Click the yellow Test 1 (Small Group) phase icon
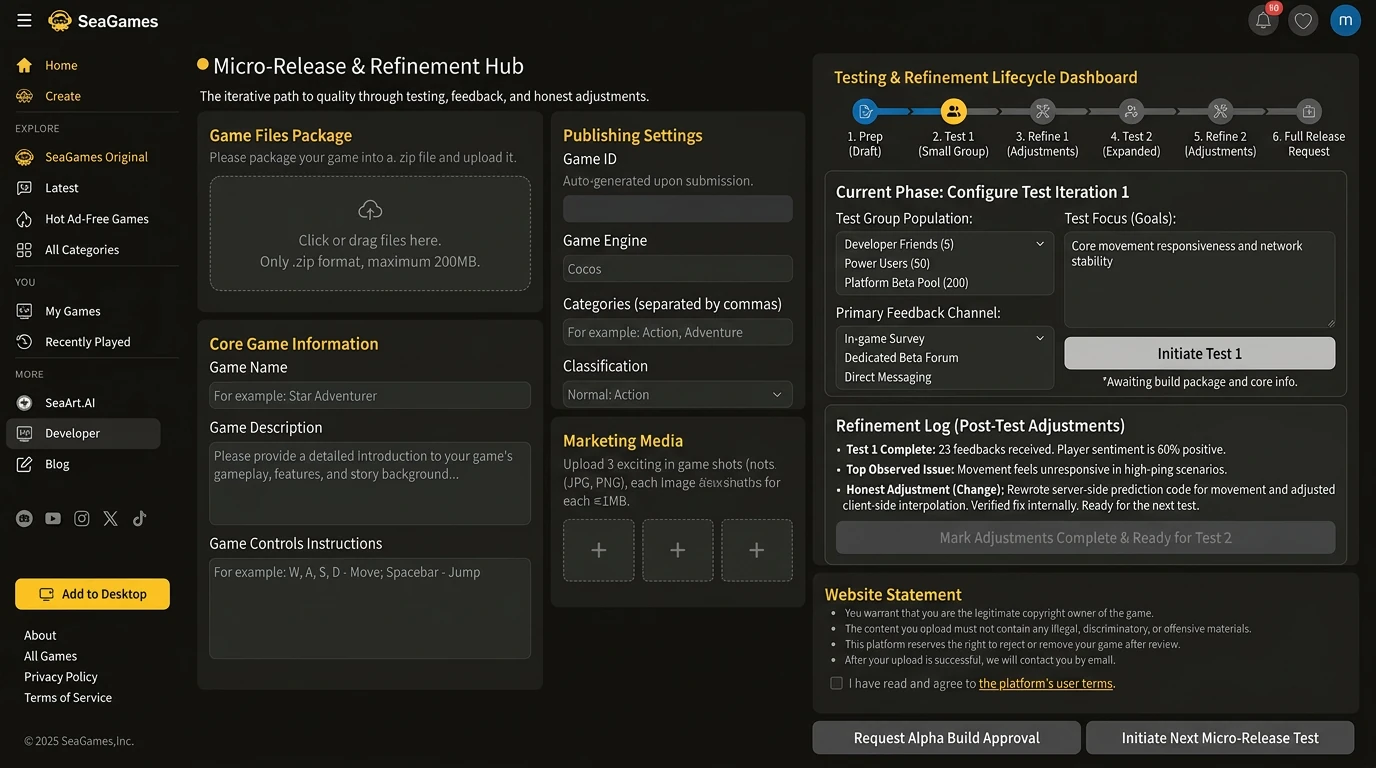This screenshot has width=1376, height=768. (953, 111)
